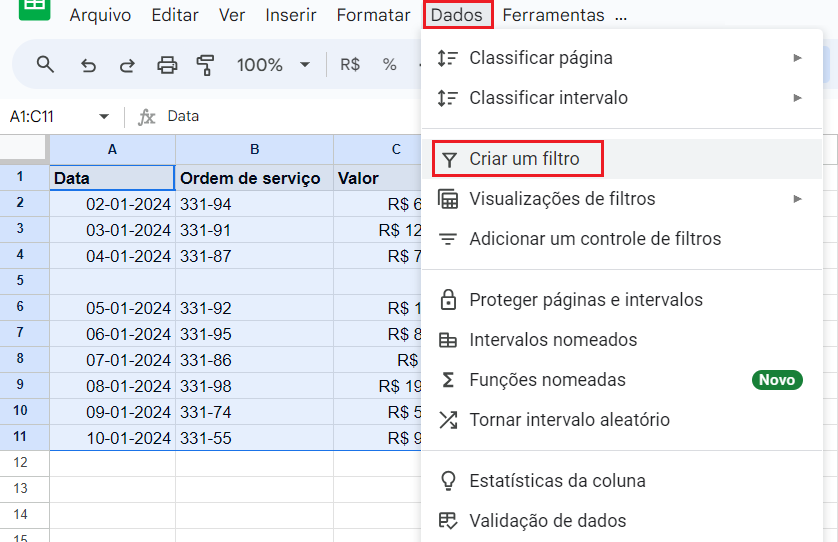Click the filter lines icon for controle de filtros

(448, 239)
